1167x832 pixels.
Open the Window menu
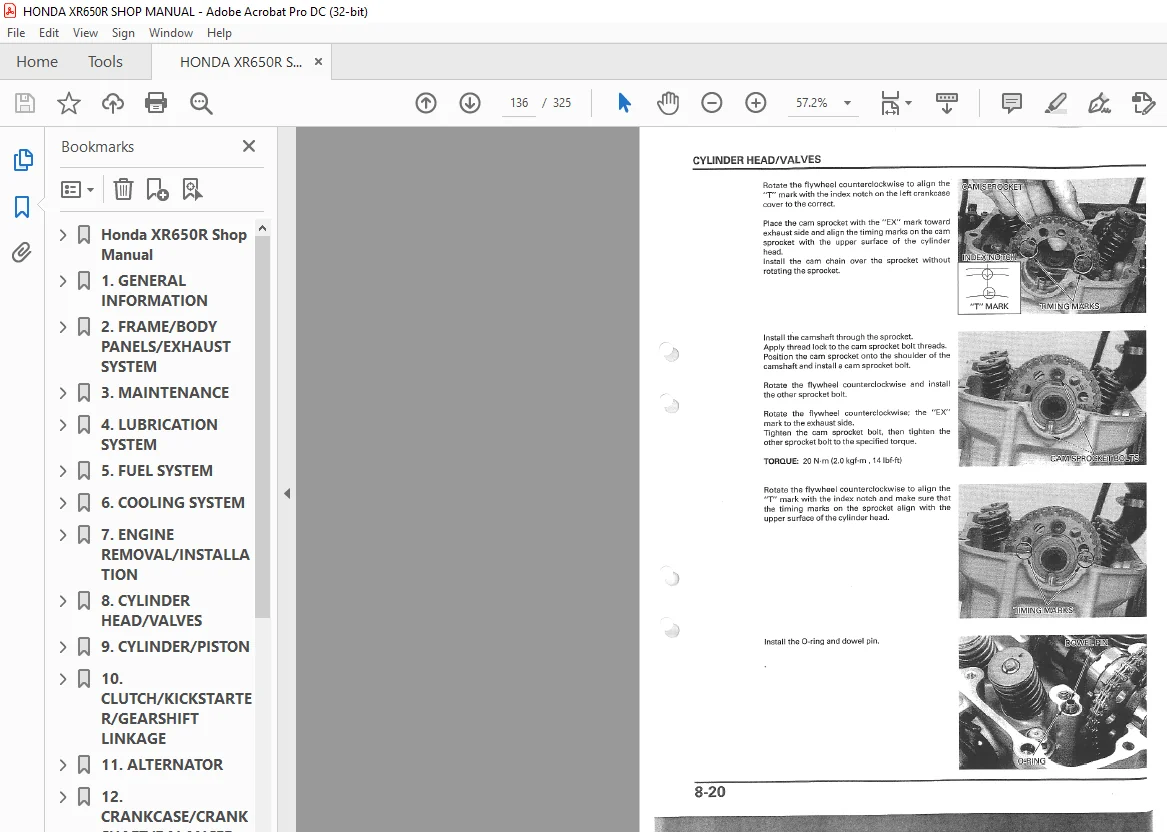coord(170,33)
